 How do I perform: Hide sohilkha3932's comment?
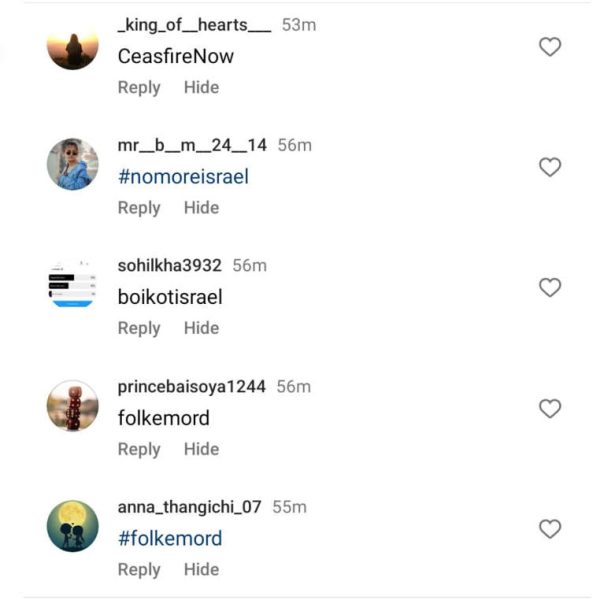tap(201, 328)
